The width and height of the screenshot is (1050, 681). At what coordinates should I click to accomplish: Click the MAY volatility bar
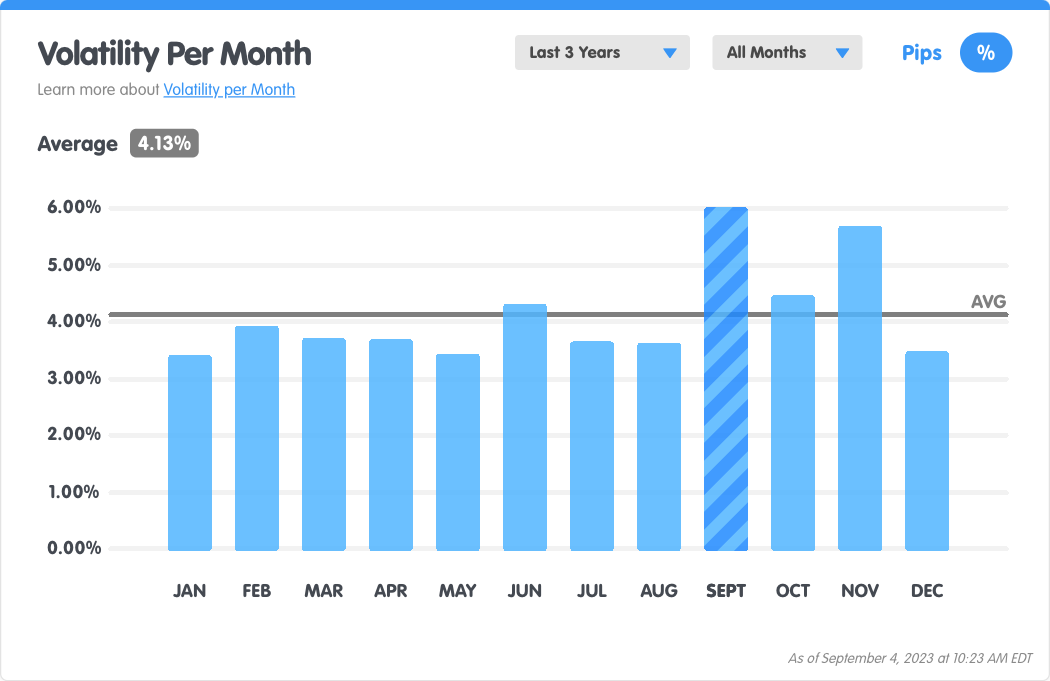coord(458,453)
